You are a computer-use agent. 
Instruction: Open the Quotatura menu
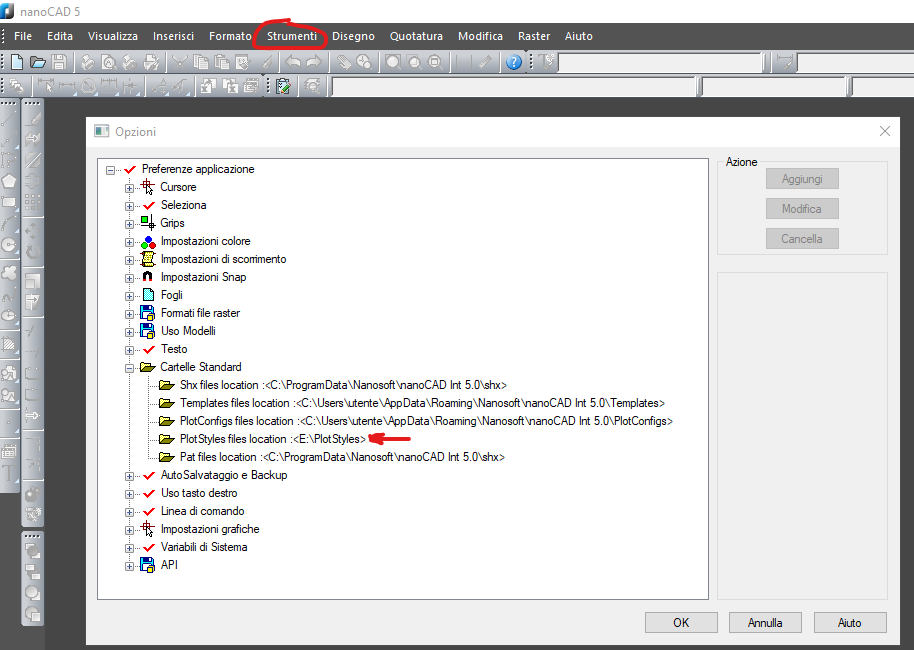[416, 36]
